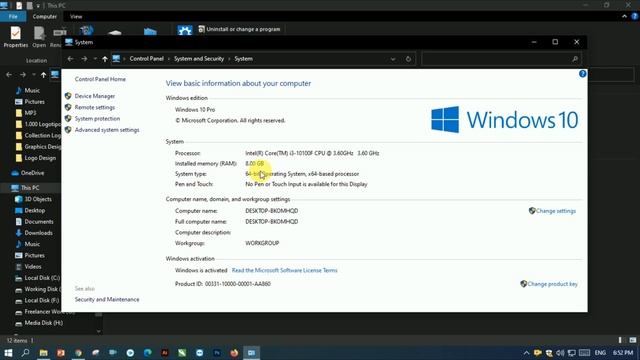Open Chrome from taskbar
The width and height of the screenshot is (640, 360).
pyautogui.click(x=78, y=353)
